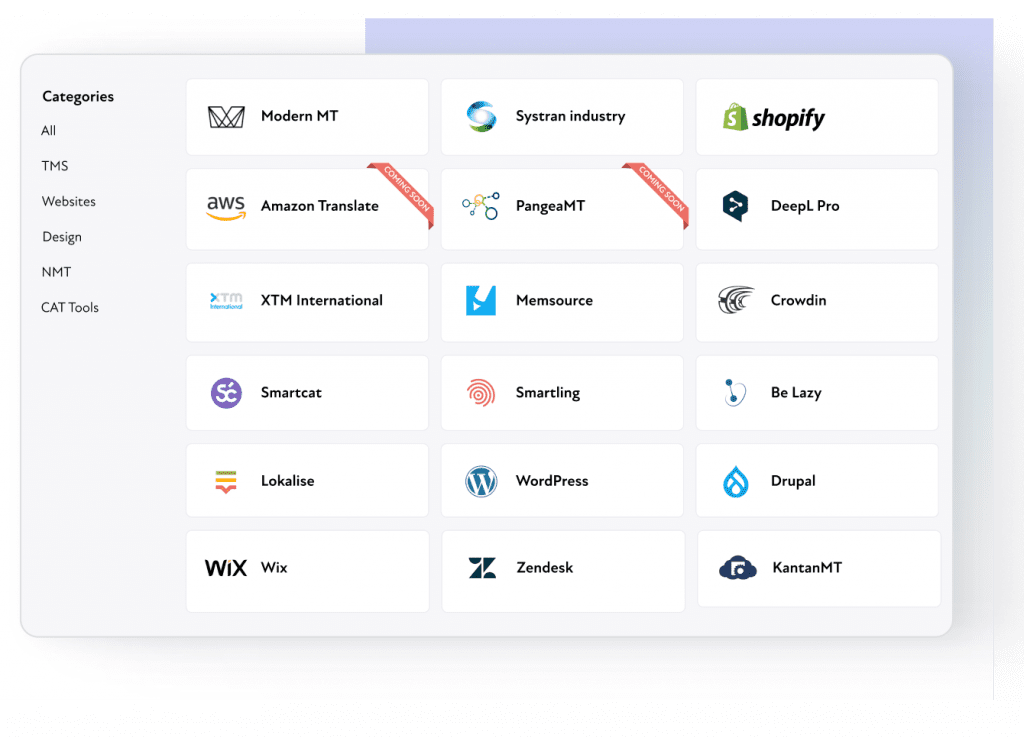The width and height of the screenshot is (1024, 738).
Task: Click the KantanMT cloud logo
Action: (737, 568)
